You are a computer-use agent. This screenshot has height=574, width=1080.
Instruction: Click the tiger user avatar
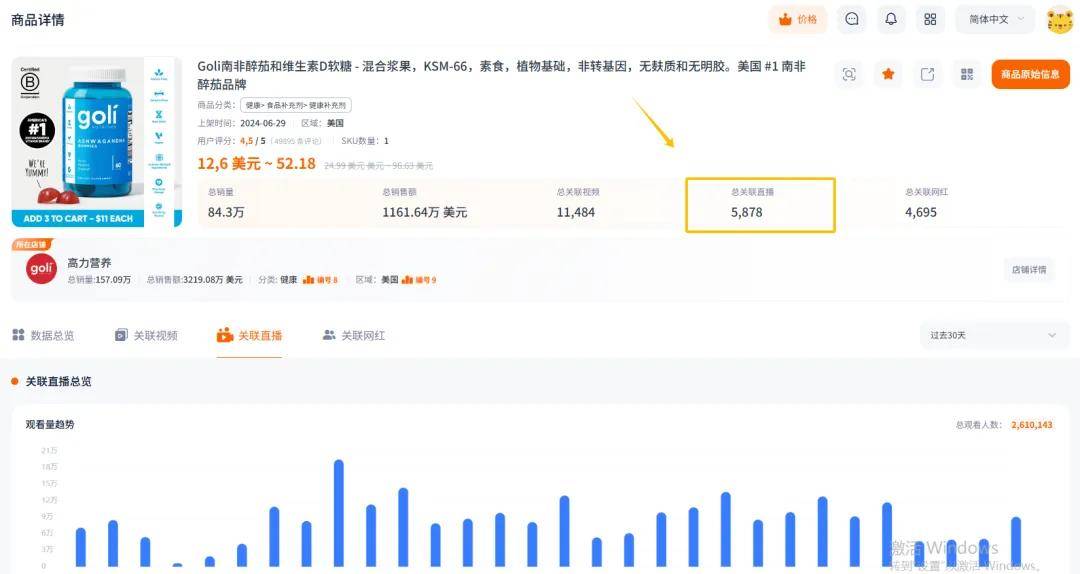pyautogui.click(x=1059, y=19)
